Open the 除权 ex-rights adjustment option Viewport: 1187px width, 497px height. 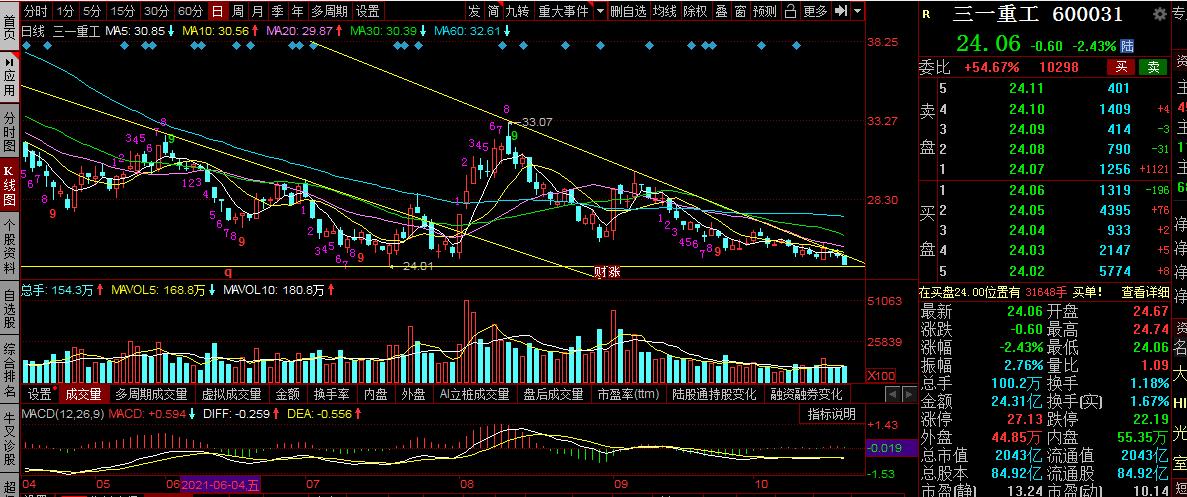695,11
